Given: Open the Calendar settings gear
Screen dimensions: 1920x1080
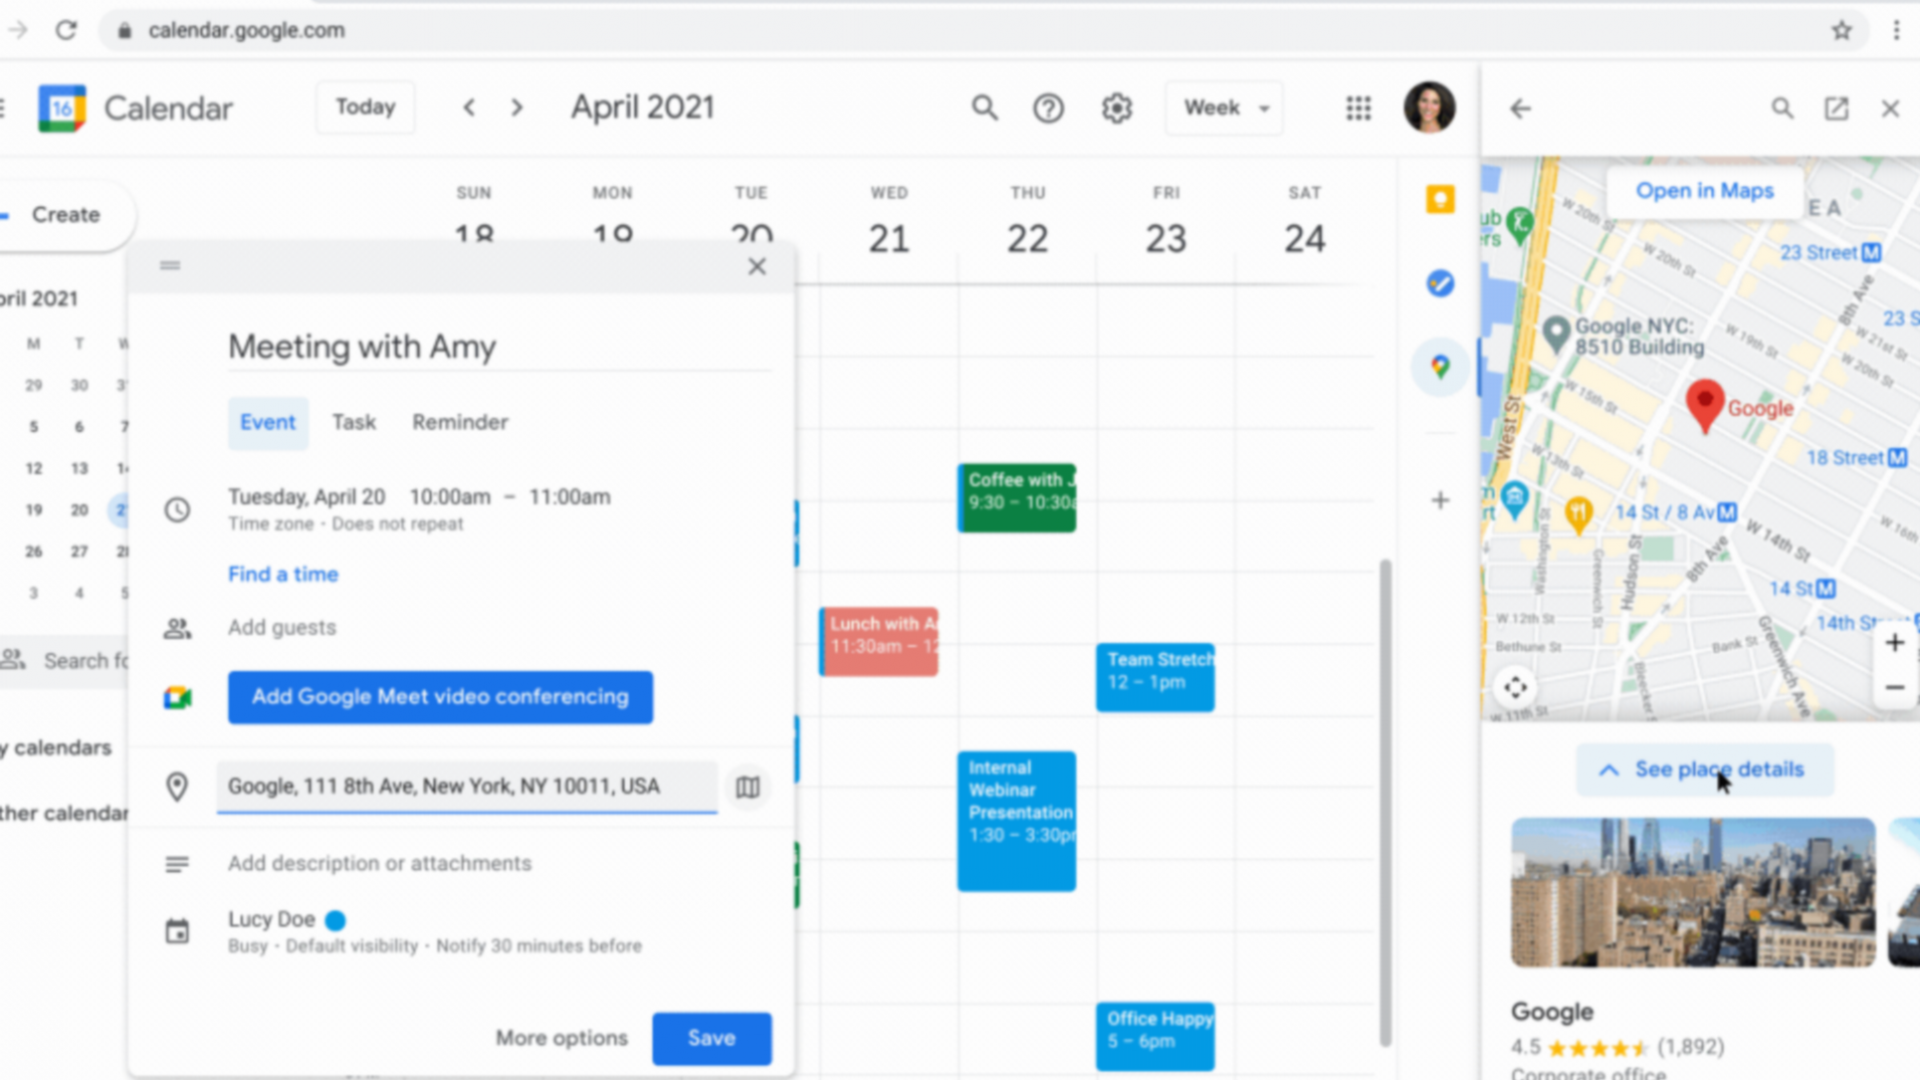Looking at the screenshot, I should [x=1117, y=108].
